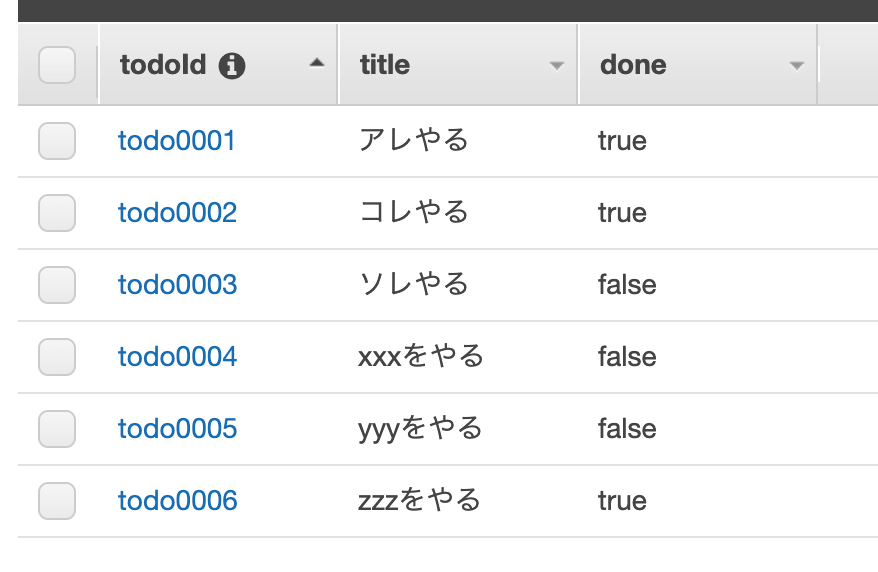Check the todo0001 row checkbox
Viewport: 878px width, 572px height.
point(57,141)
